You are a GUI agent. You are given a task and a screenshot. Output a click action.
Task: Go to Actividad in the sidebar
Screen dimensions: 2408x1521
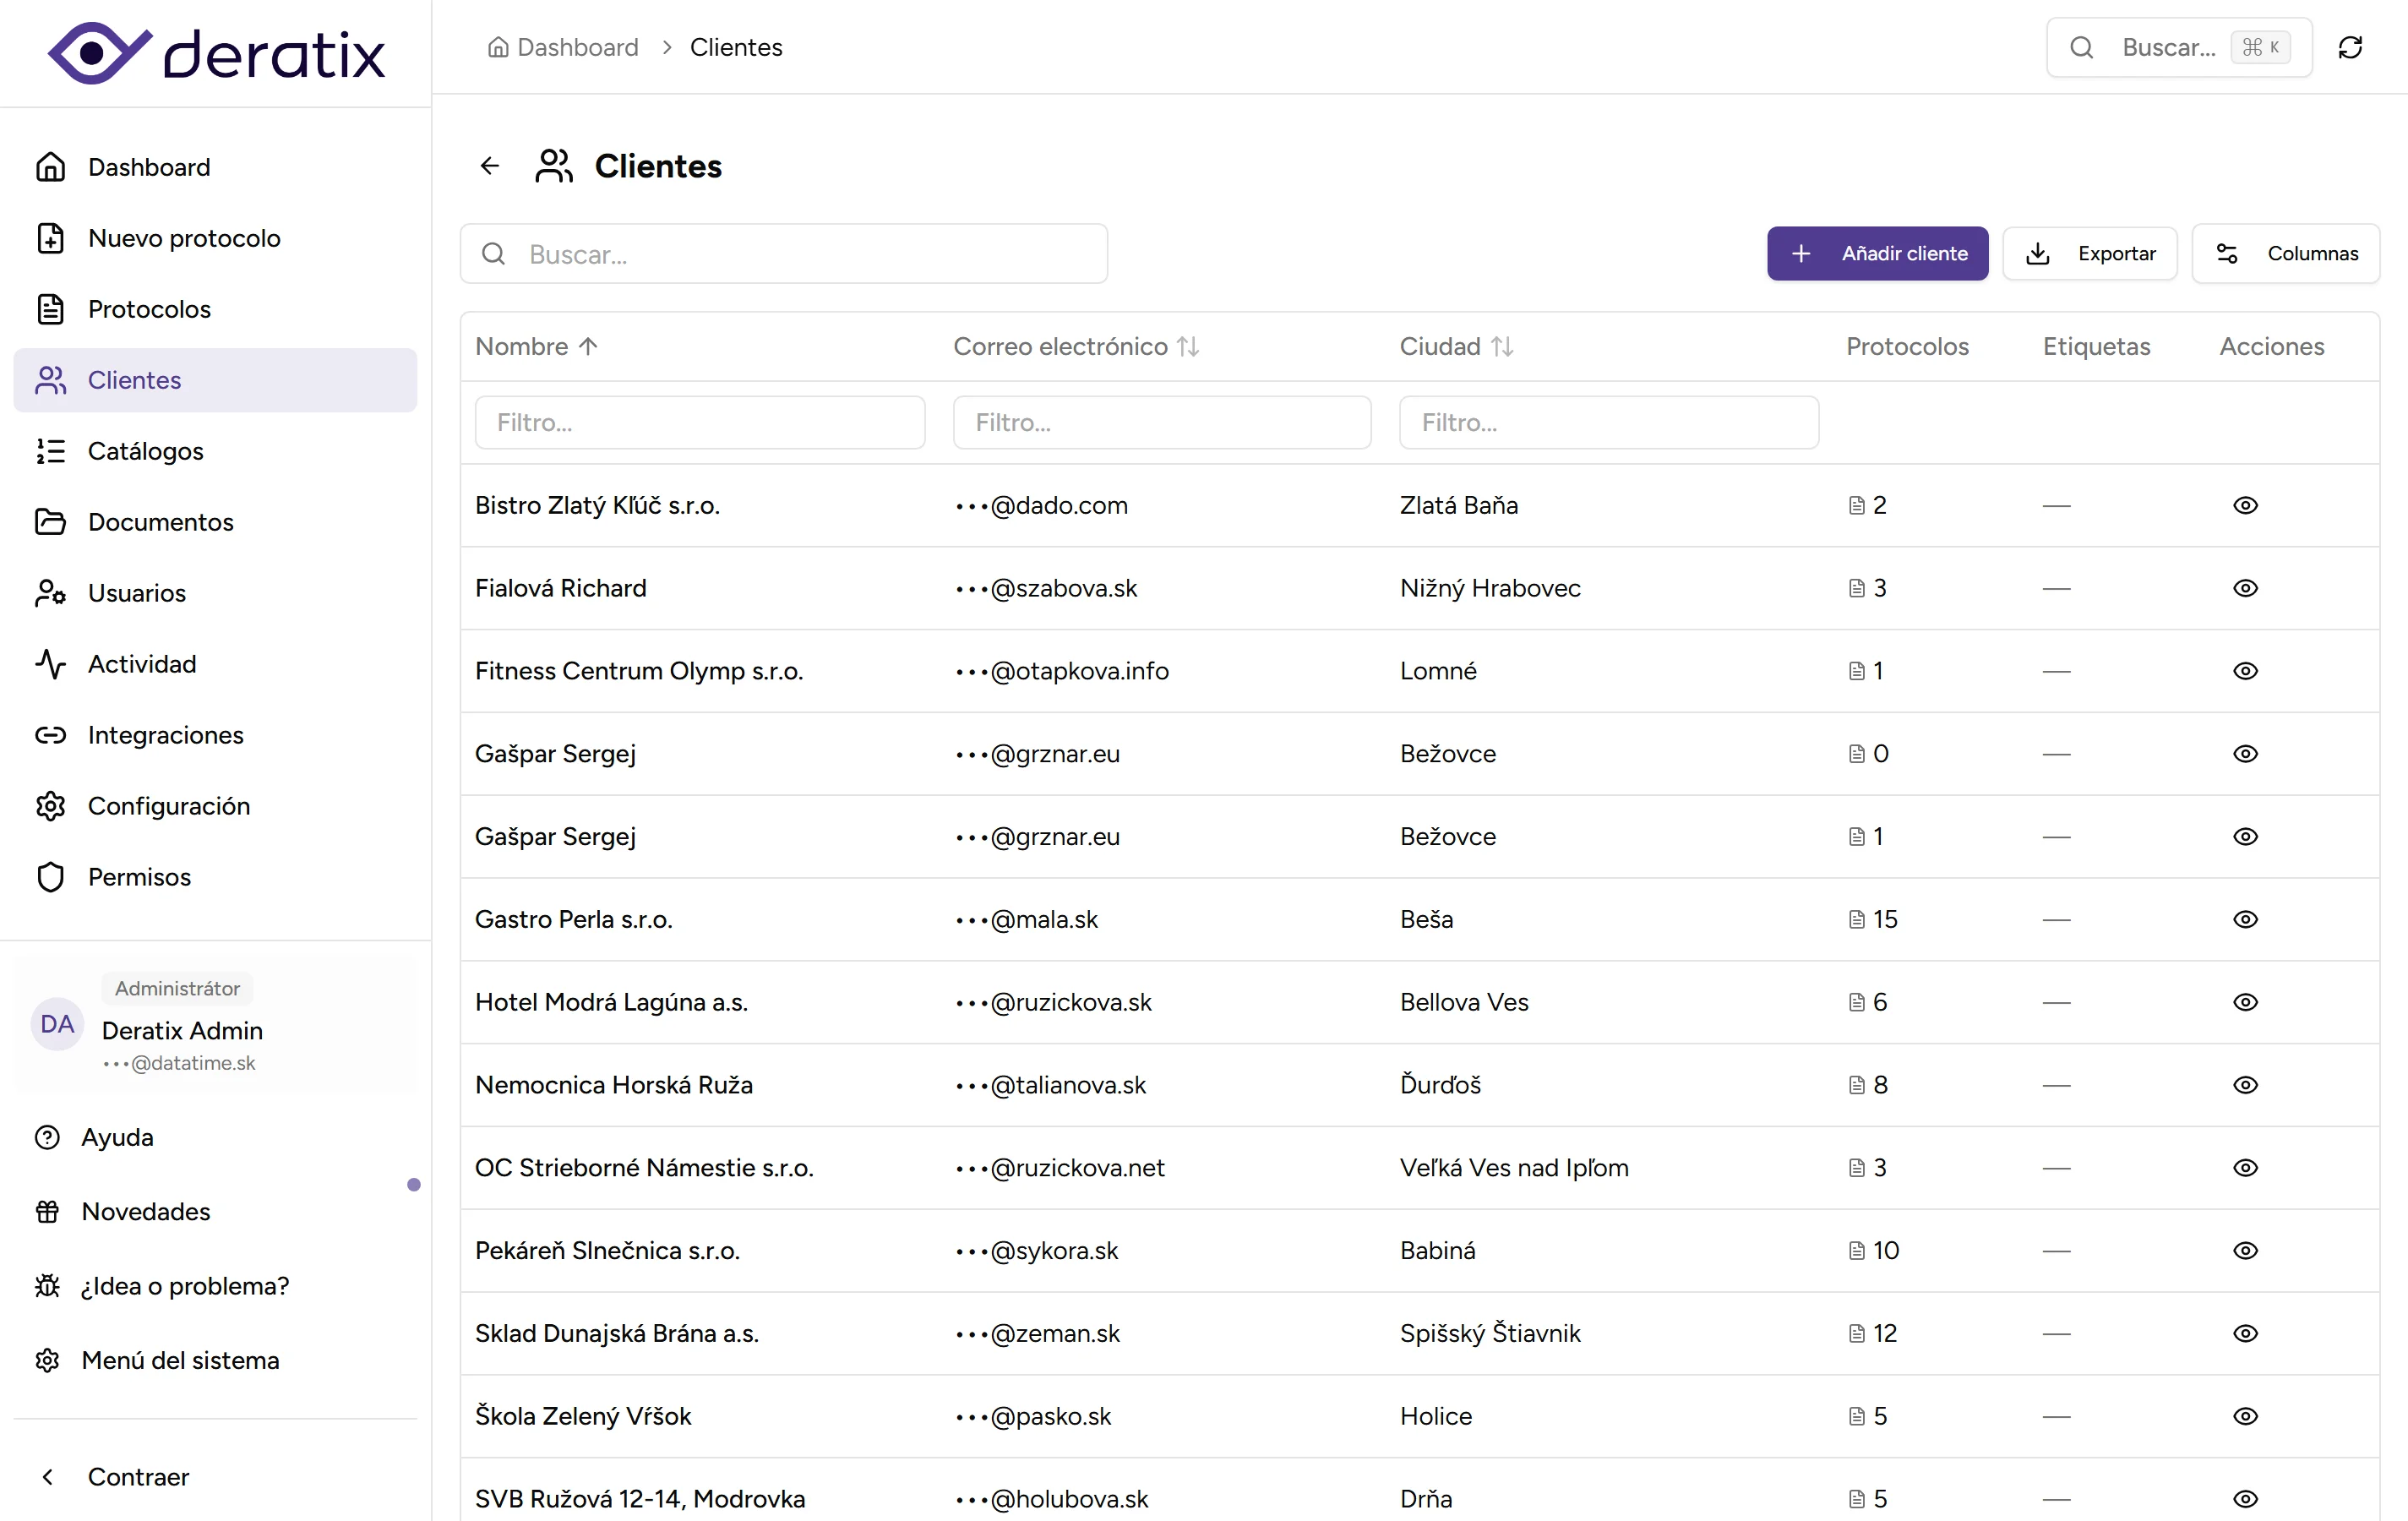pos(141,664)
